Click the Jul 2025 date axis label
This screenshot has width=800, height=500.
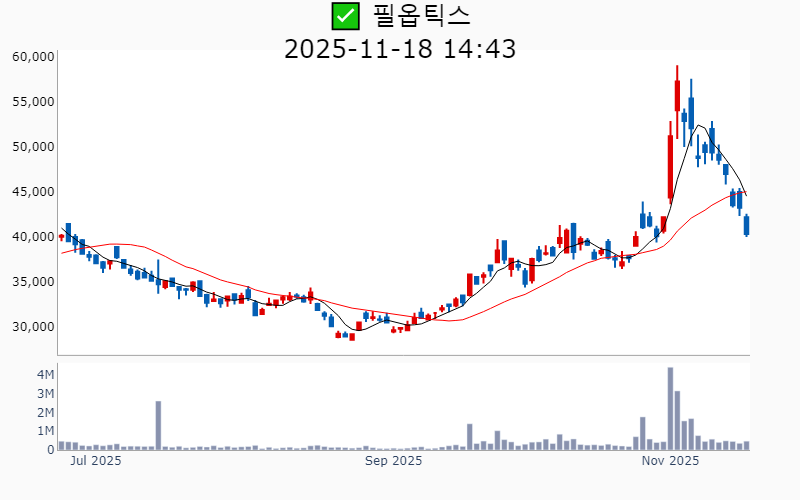point(96,461)
